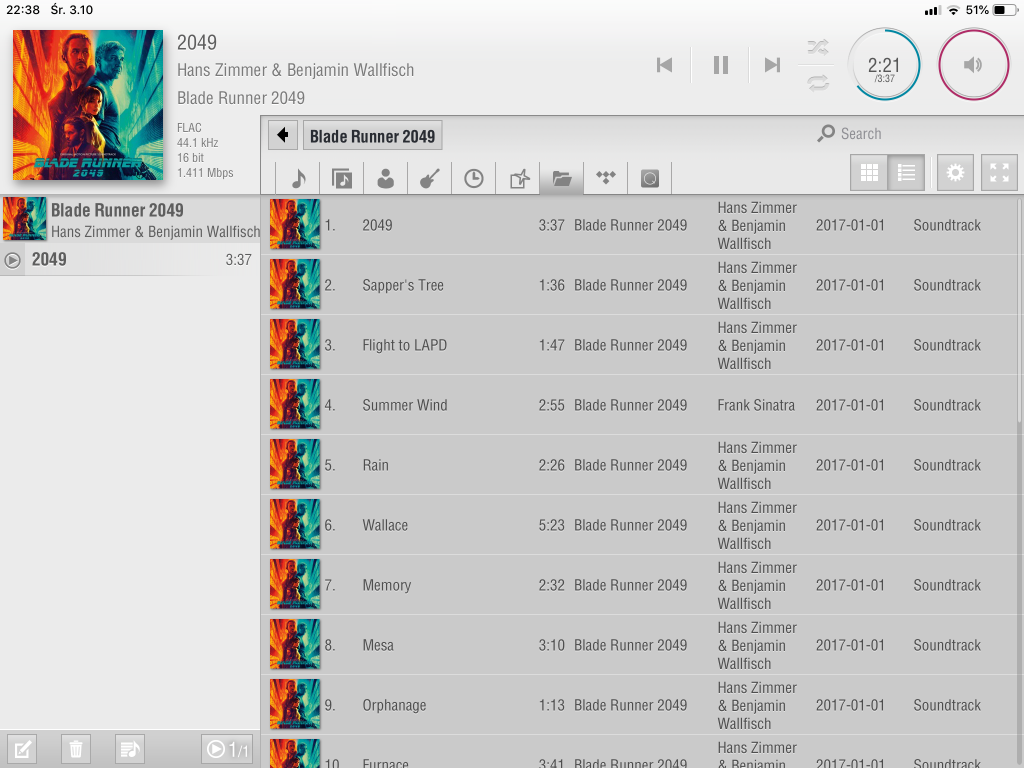
Task: Open the Qobuz streaming tab
Action: (650, 178)
